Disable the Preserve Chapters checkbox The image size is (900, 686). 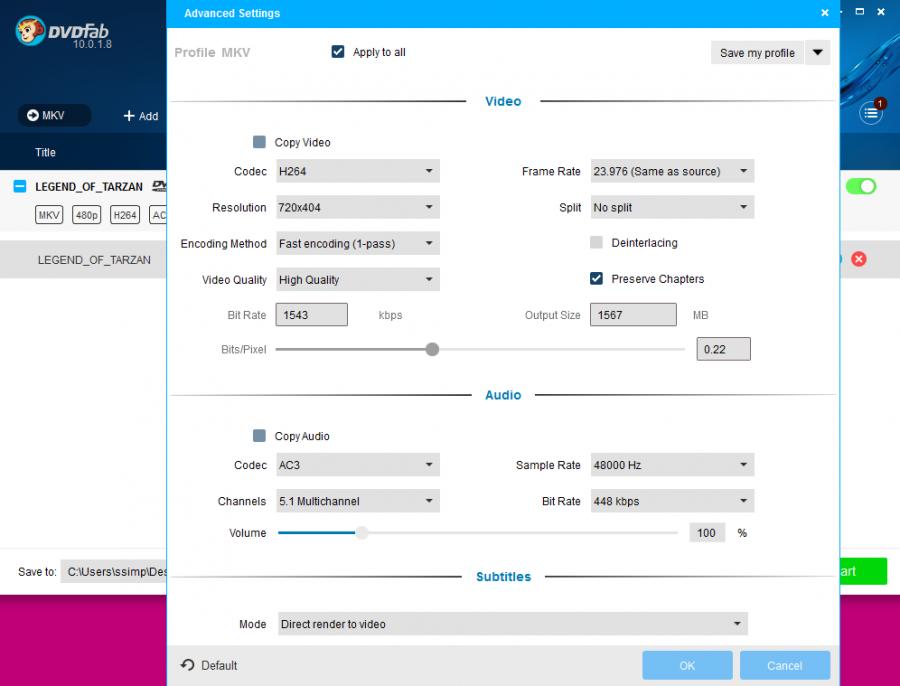click(x=597, y=279)
